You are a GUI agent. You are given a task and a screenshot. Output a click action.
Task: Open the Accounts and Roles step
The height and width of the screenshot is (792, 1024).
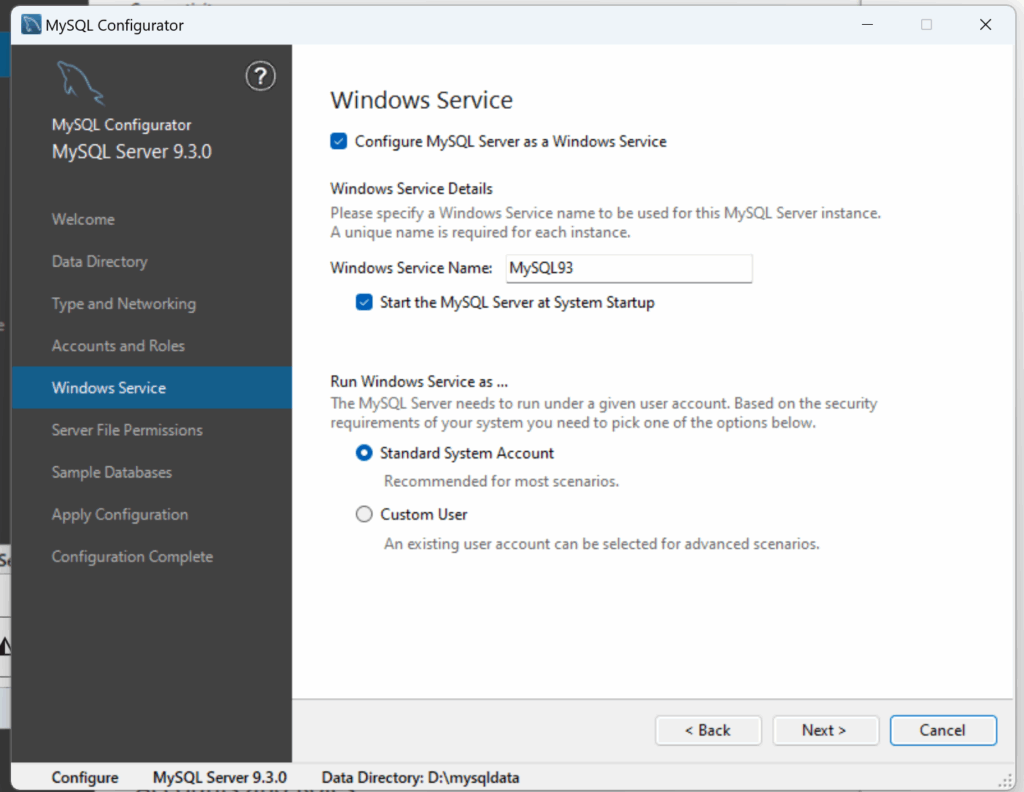point(118,346)
